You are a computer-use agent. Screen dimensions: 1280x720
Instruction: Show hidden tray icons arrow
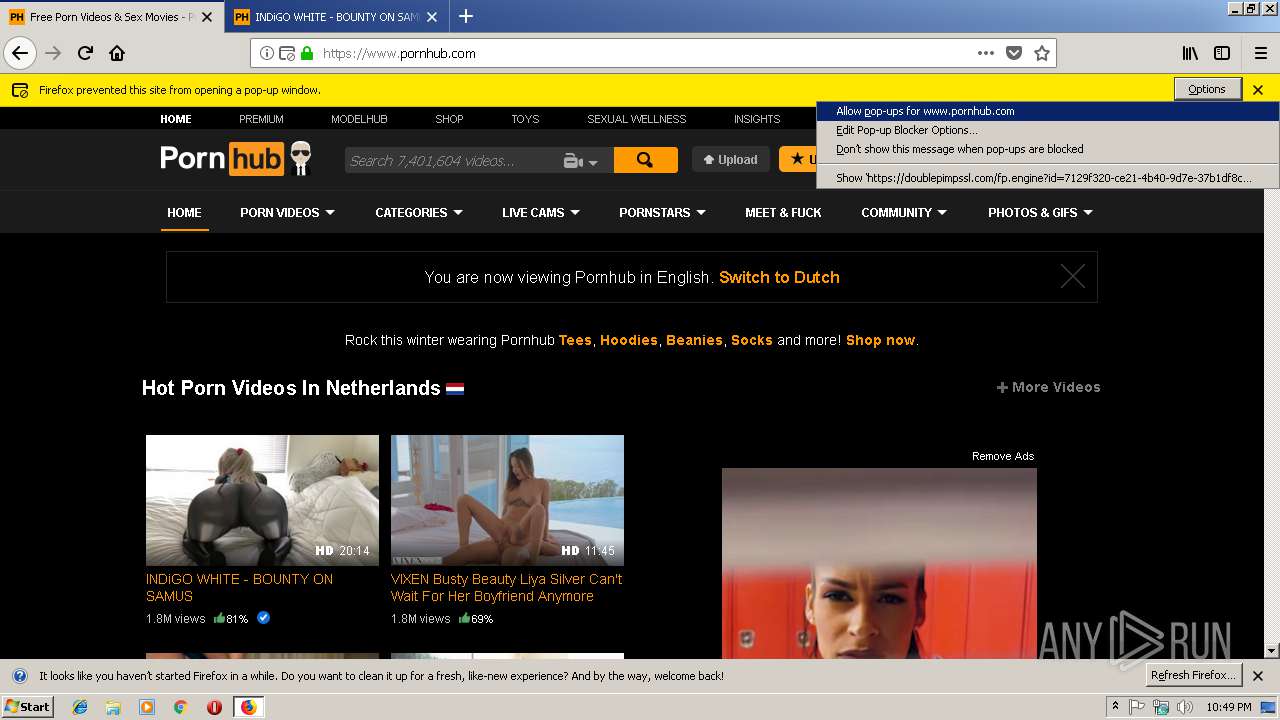(1115, 707)
